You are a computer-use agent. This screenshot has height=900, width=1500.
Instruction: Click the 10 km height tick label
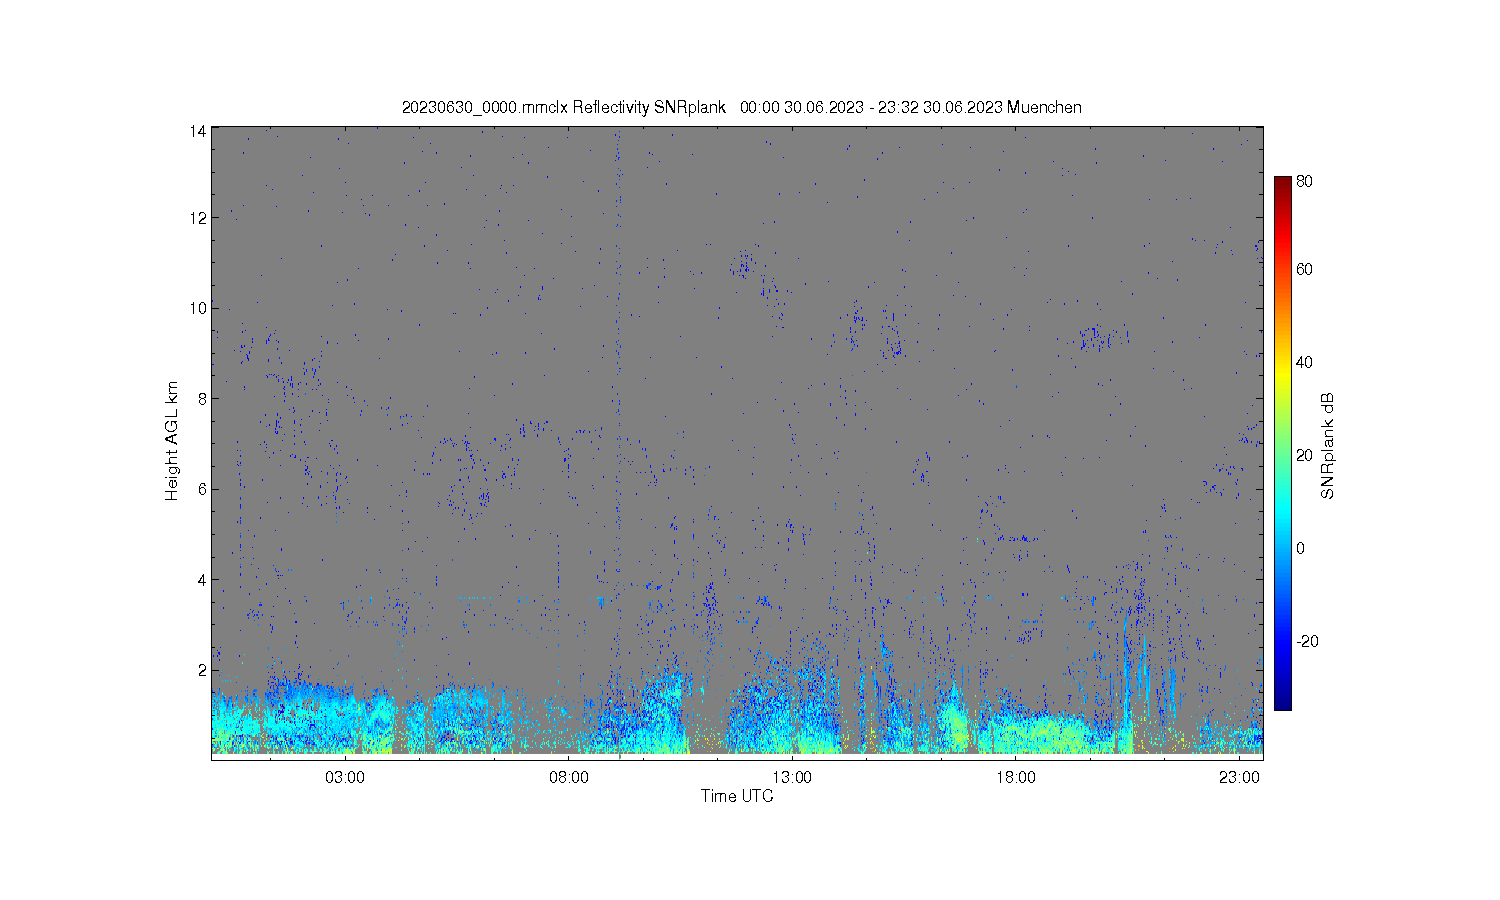point(198,308)
